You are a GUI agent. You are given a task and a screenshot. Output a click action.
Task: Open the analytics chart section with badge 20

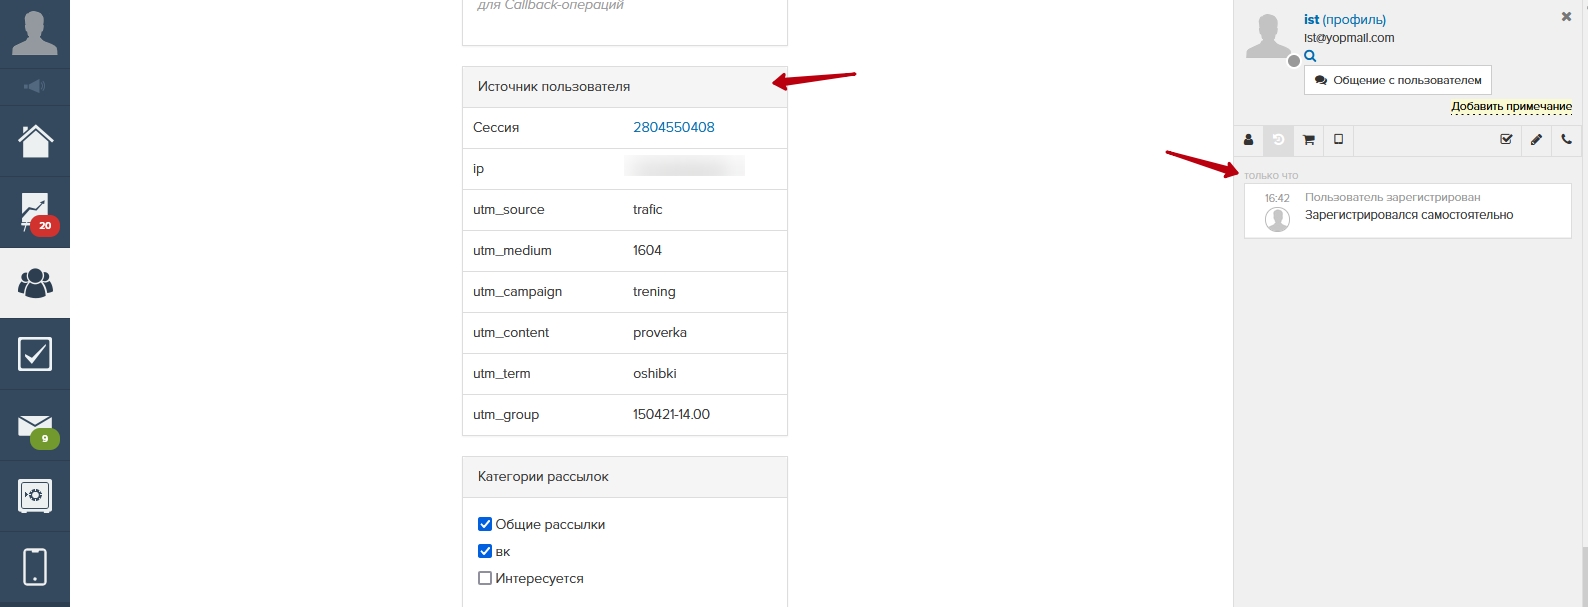tap(35, 212)
